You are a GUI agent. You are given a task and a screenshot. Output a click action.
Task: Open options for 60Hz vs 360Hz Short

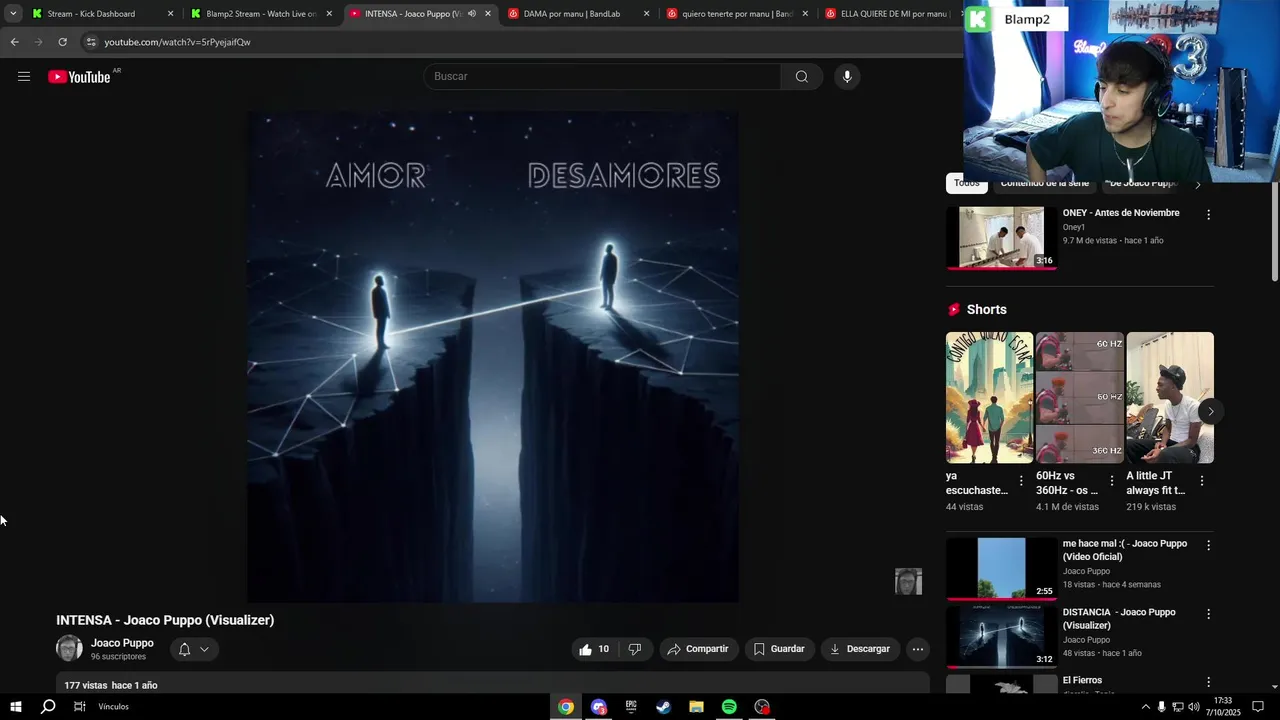(1111, 481)
